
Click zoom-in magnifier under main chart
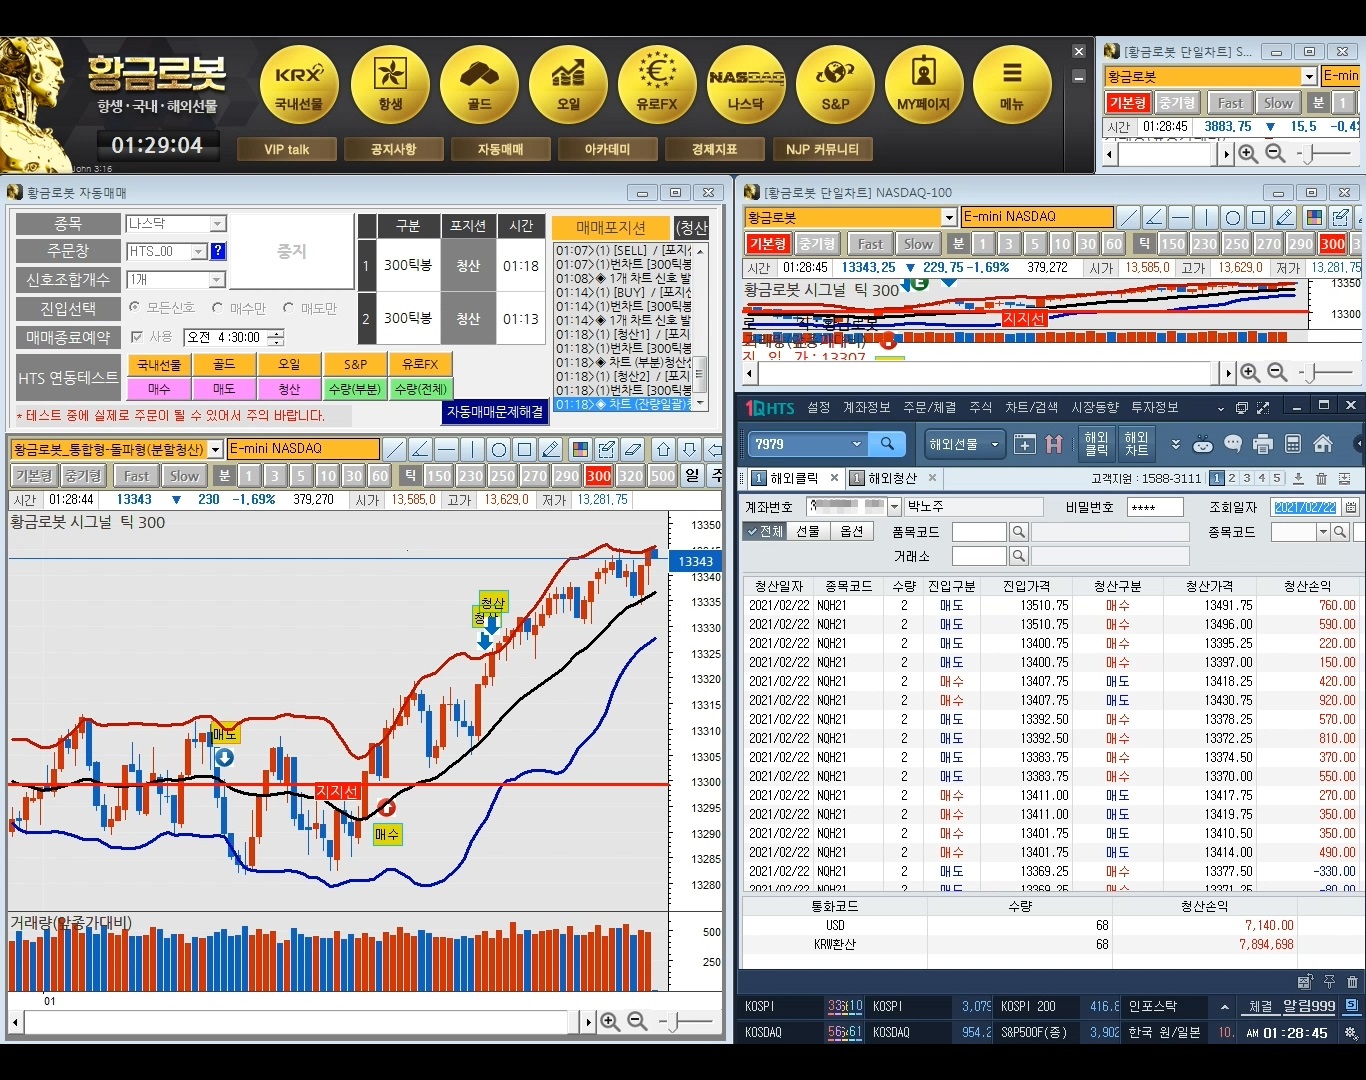tap(610, 1021)
